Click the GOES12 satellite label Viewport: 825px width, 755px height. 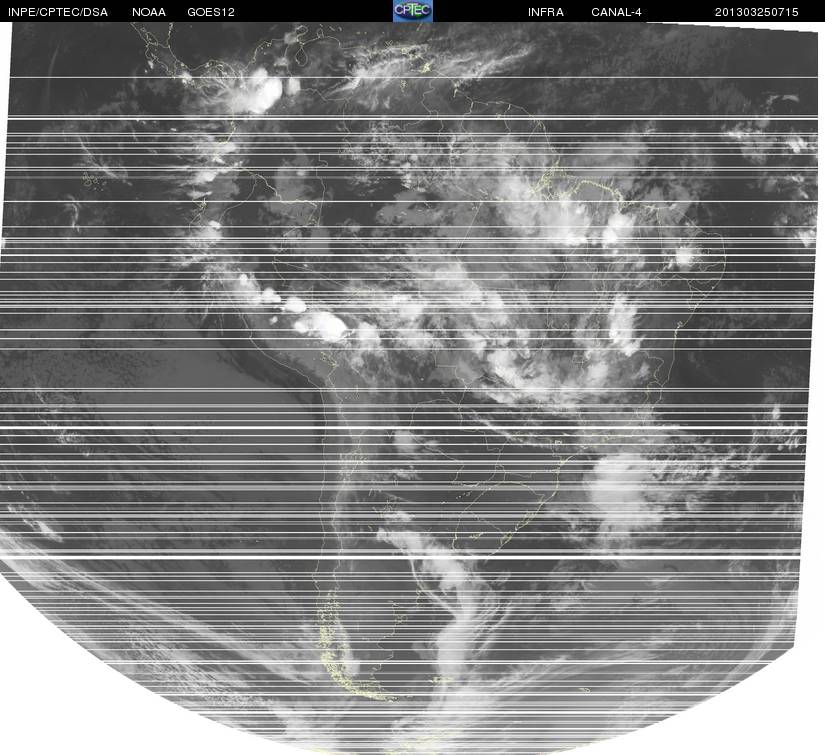click(210, 12)
